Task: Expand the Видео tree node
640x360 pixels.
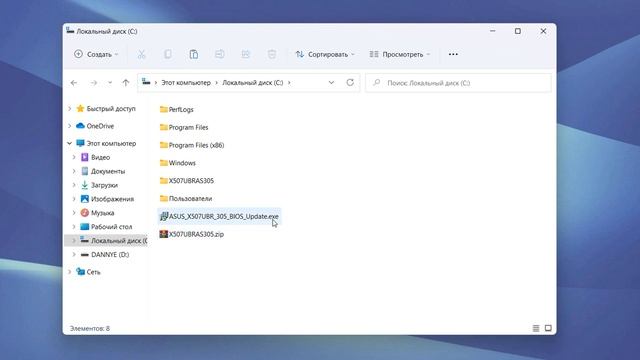Action: pyautogui.click(x=74, y=157)
